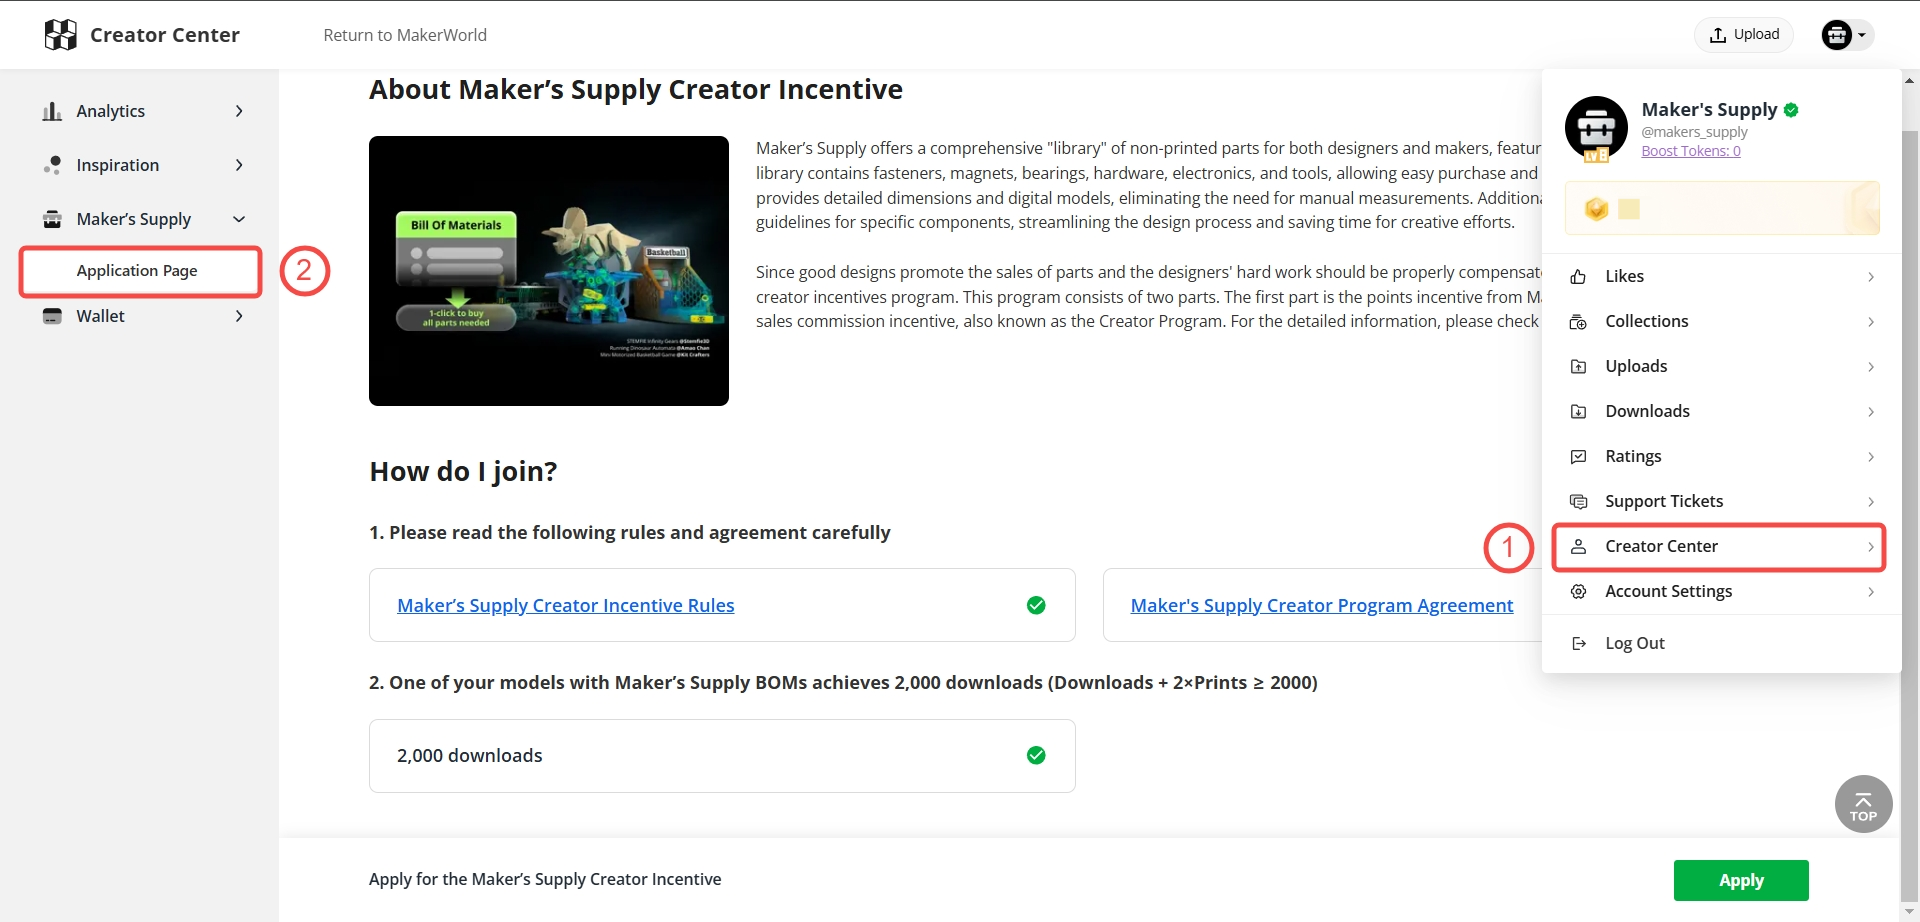Open Uploads from the account menu
This screenshot has height=922, width=1920.
pyautogui.click(x=1722, y=367)
